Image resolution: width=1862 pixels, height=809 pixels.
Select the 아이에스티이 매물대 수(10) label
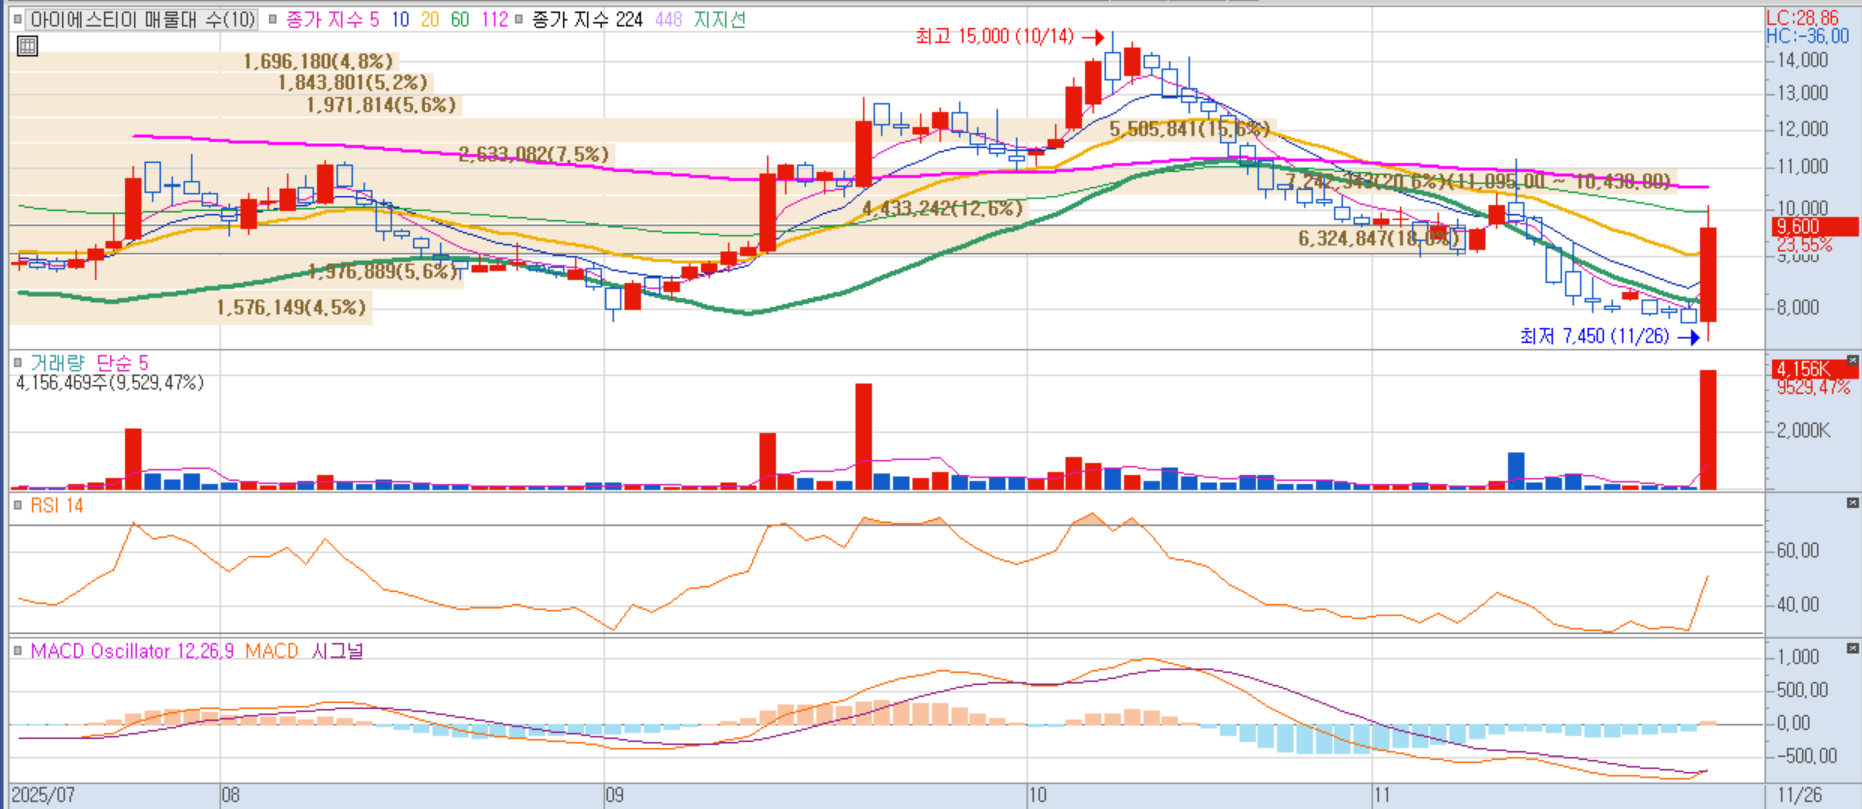[x=142, y=19]
